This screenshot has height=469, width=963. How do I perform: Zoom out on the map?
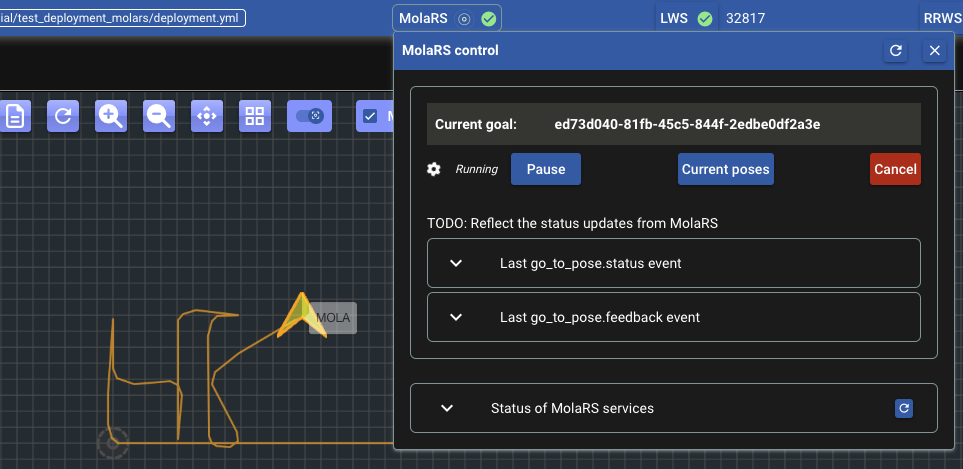158,116
